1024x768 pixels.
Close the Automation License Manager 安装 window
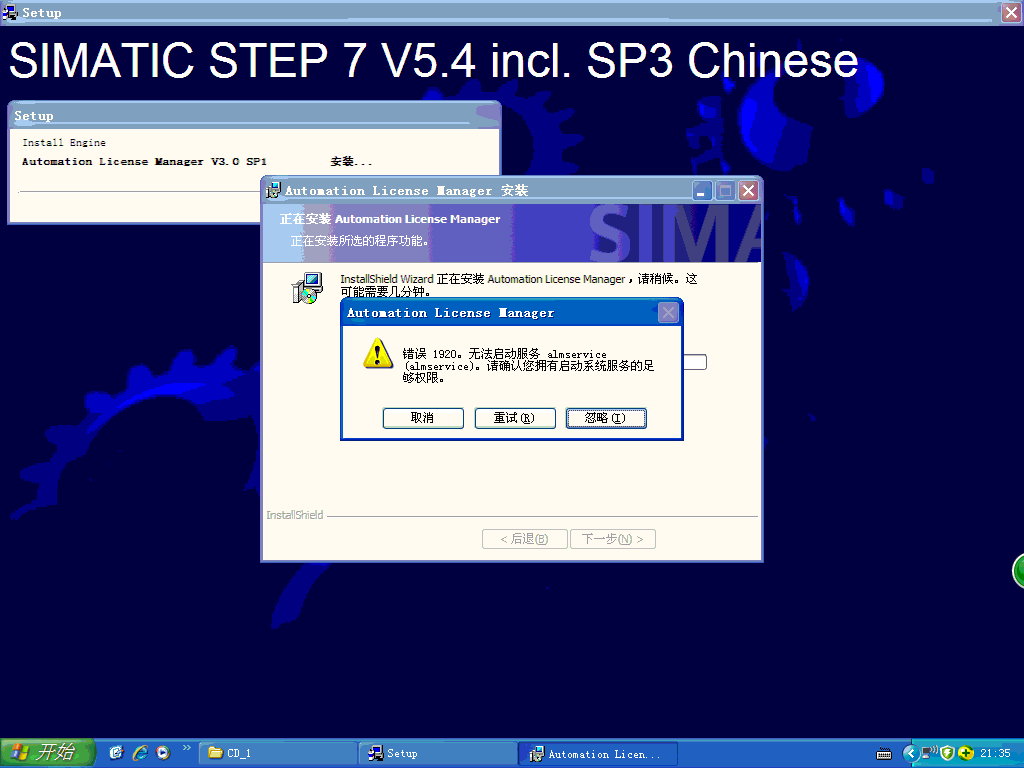(748, 191)
